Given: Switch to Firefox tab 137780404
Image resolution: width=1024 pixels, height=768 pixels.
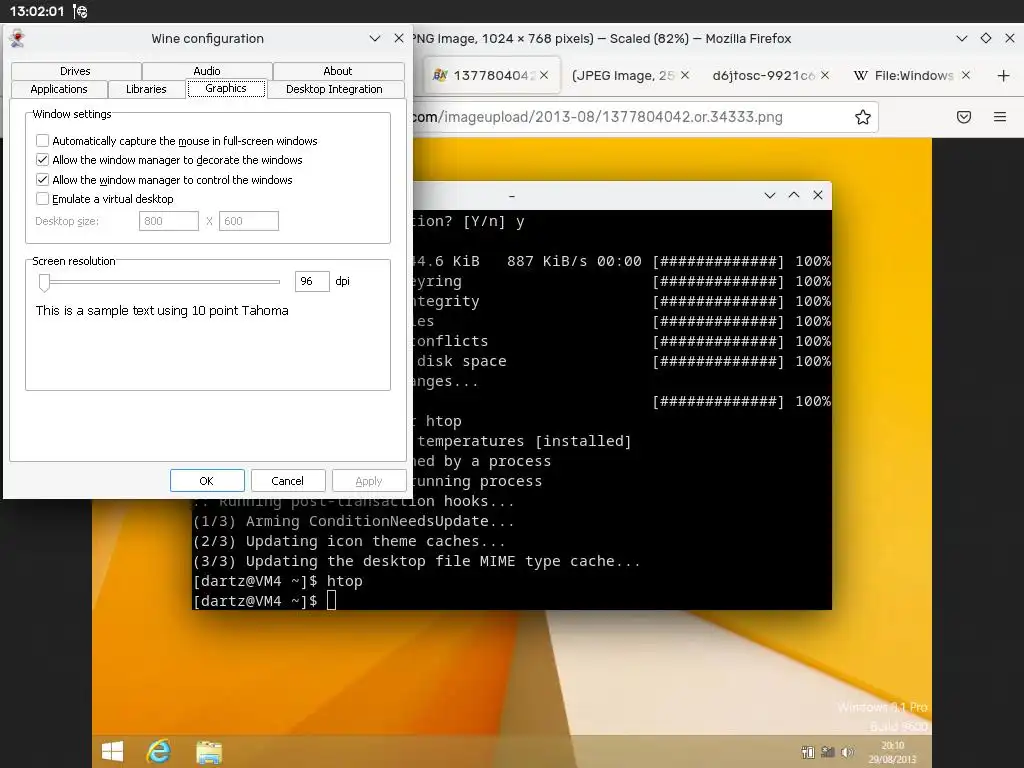Looking at the screenshot, I should click(x=490, y=76).
